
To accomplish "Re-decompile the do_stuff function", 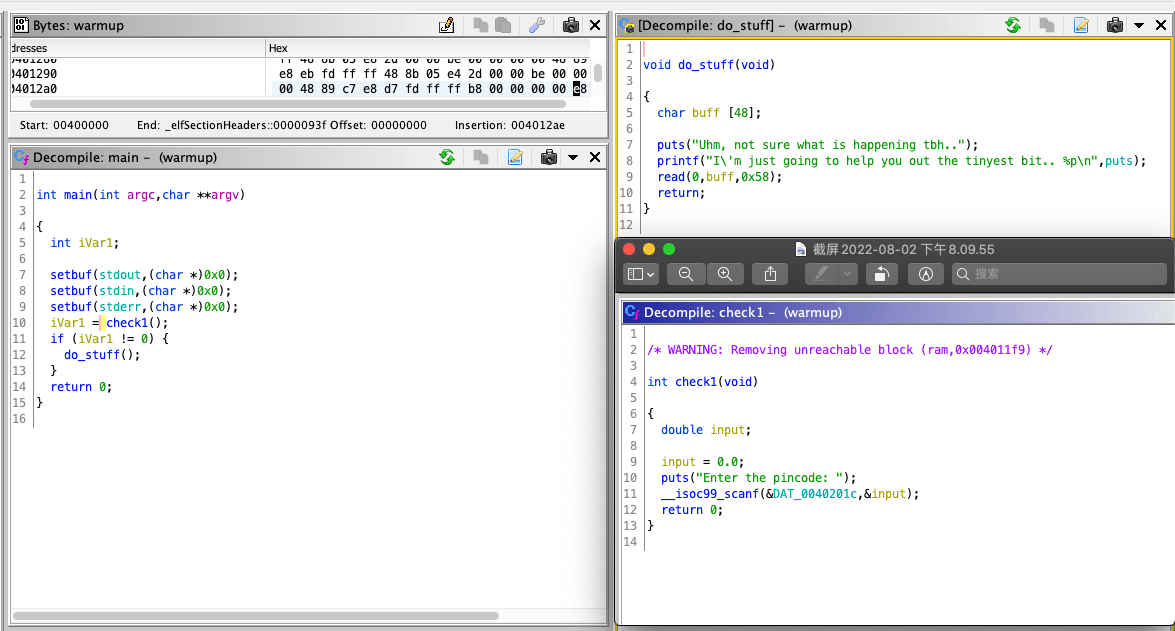I will click(1013, 25).
